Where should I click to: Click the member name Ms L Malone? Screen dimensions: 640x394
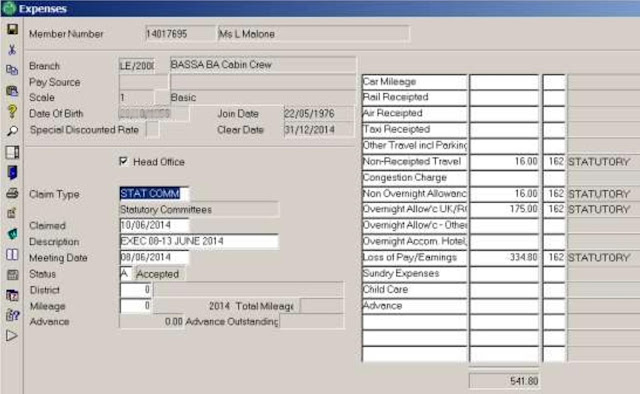tap(313, 33)
